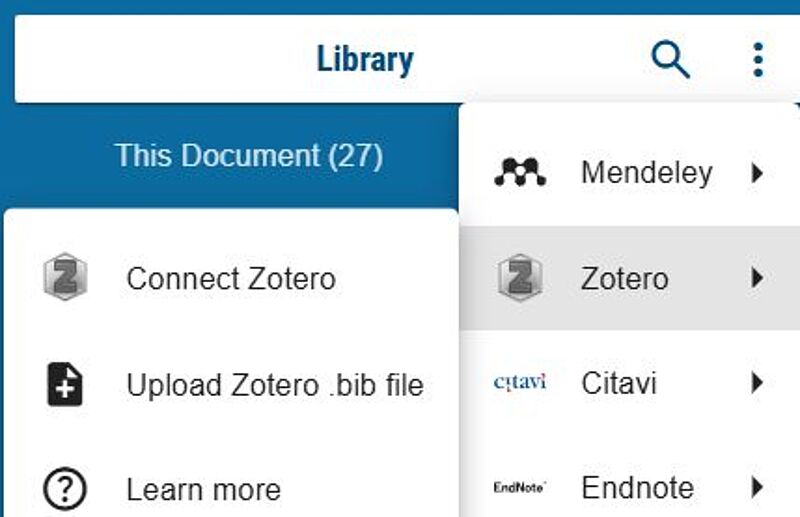Click the question mark help icon
This screenshot has height=517, width=800.
click(66, 490)
